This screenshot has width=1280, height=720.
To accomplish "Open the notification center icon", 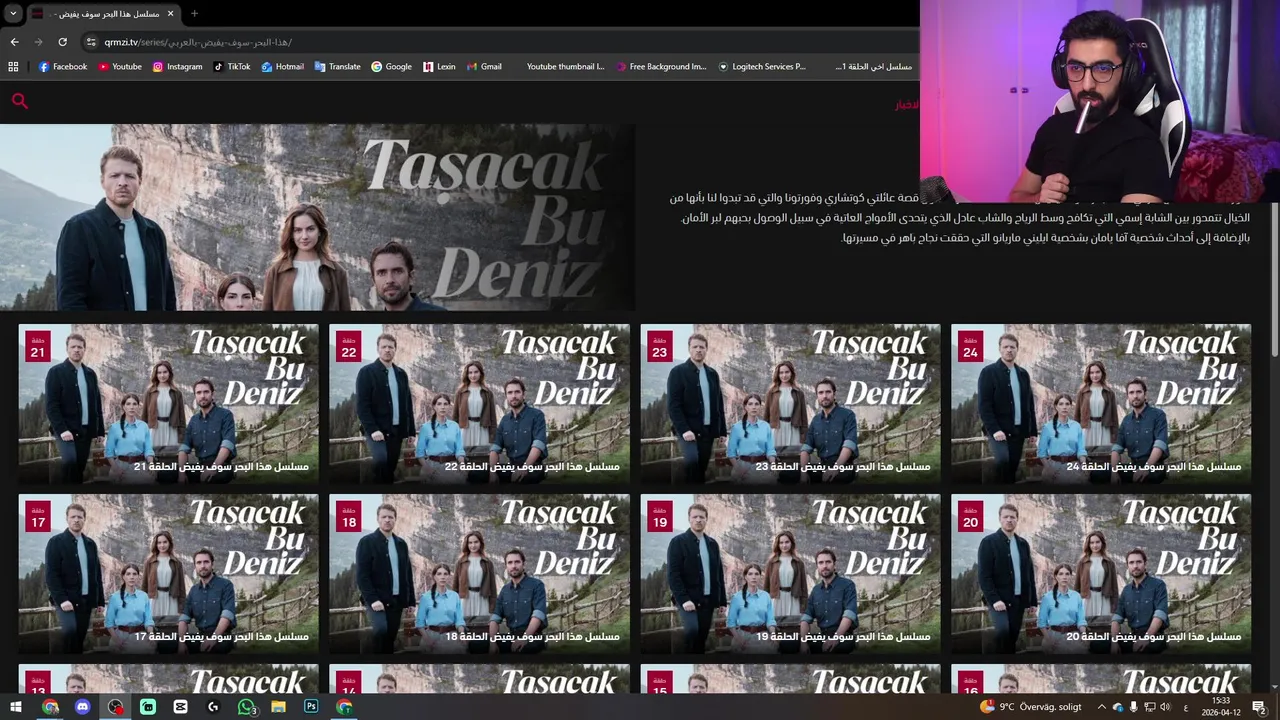I will pos(1260,707).
